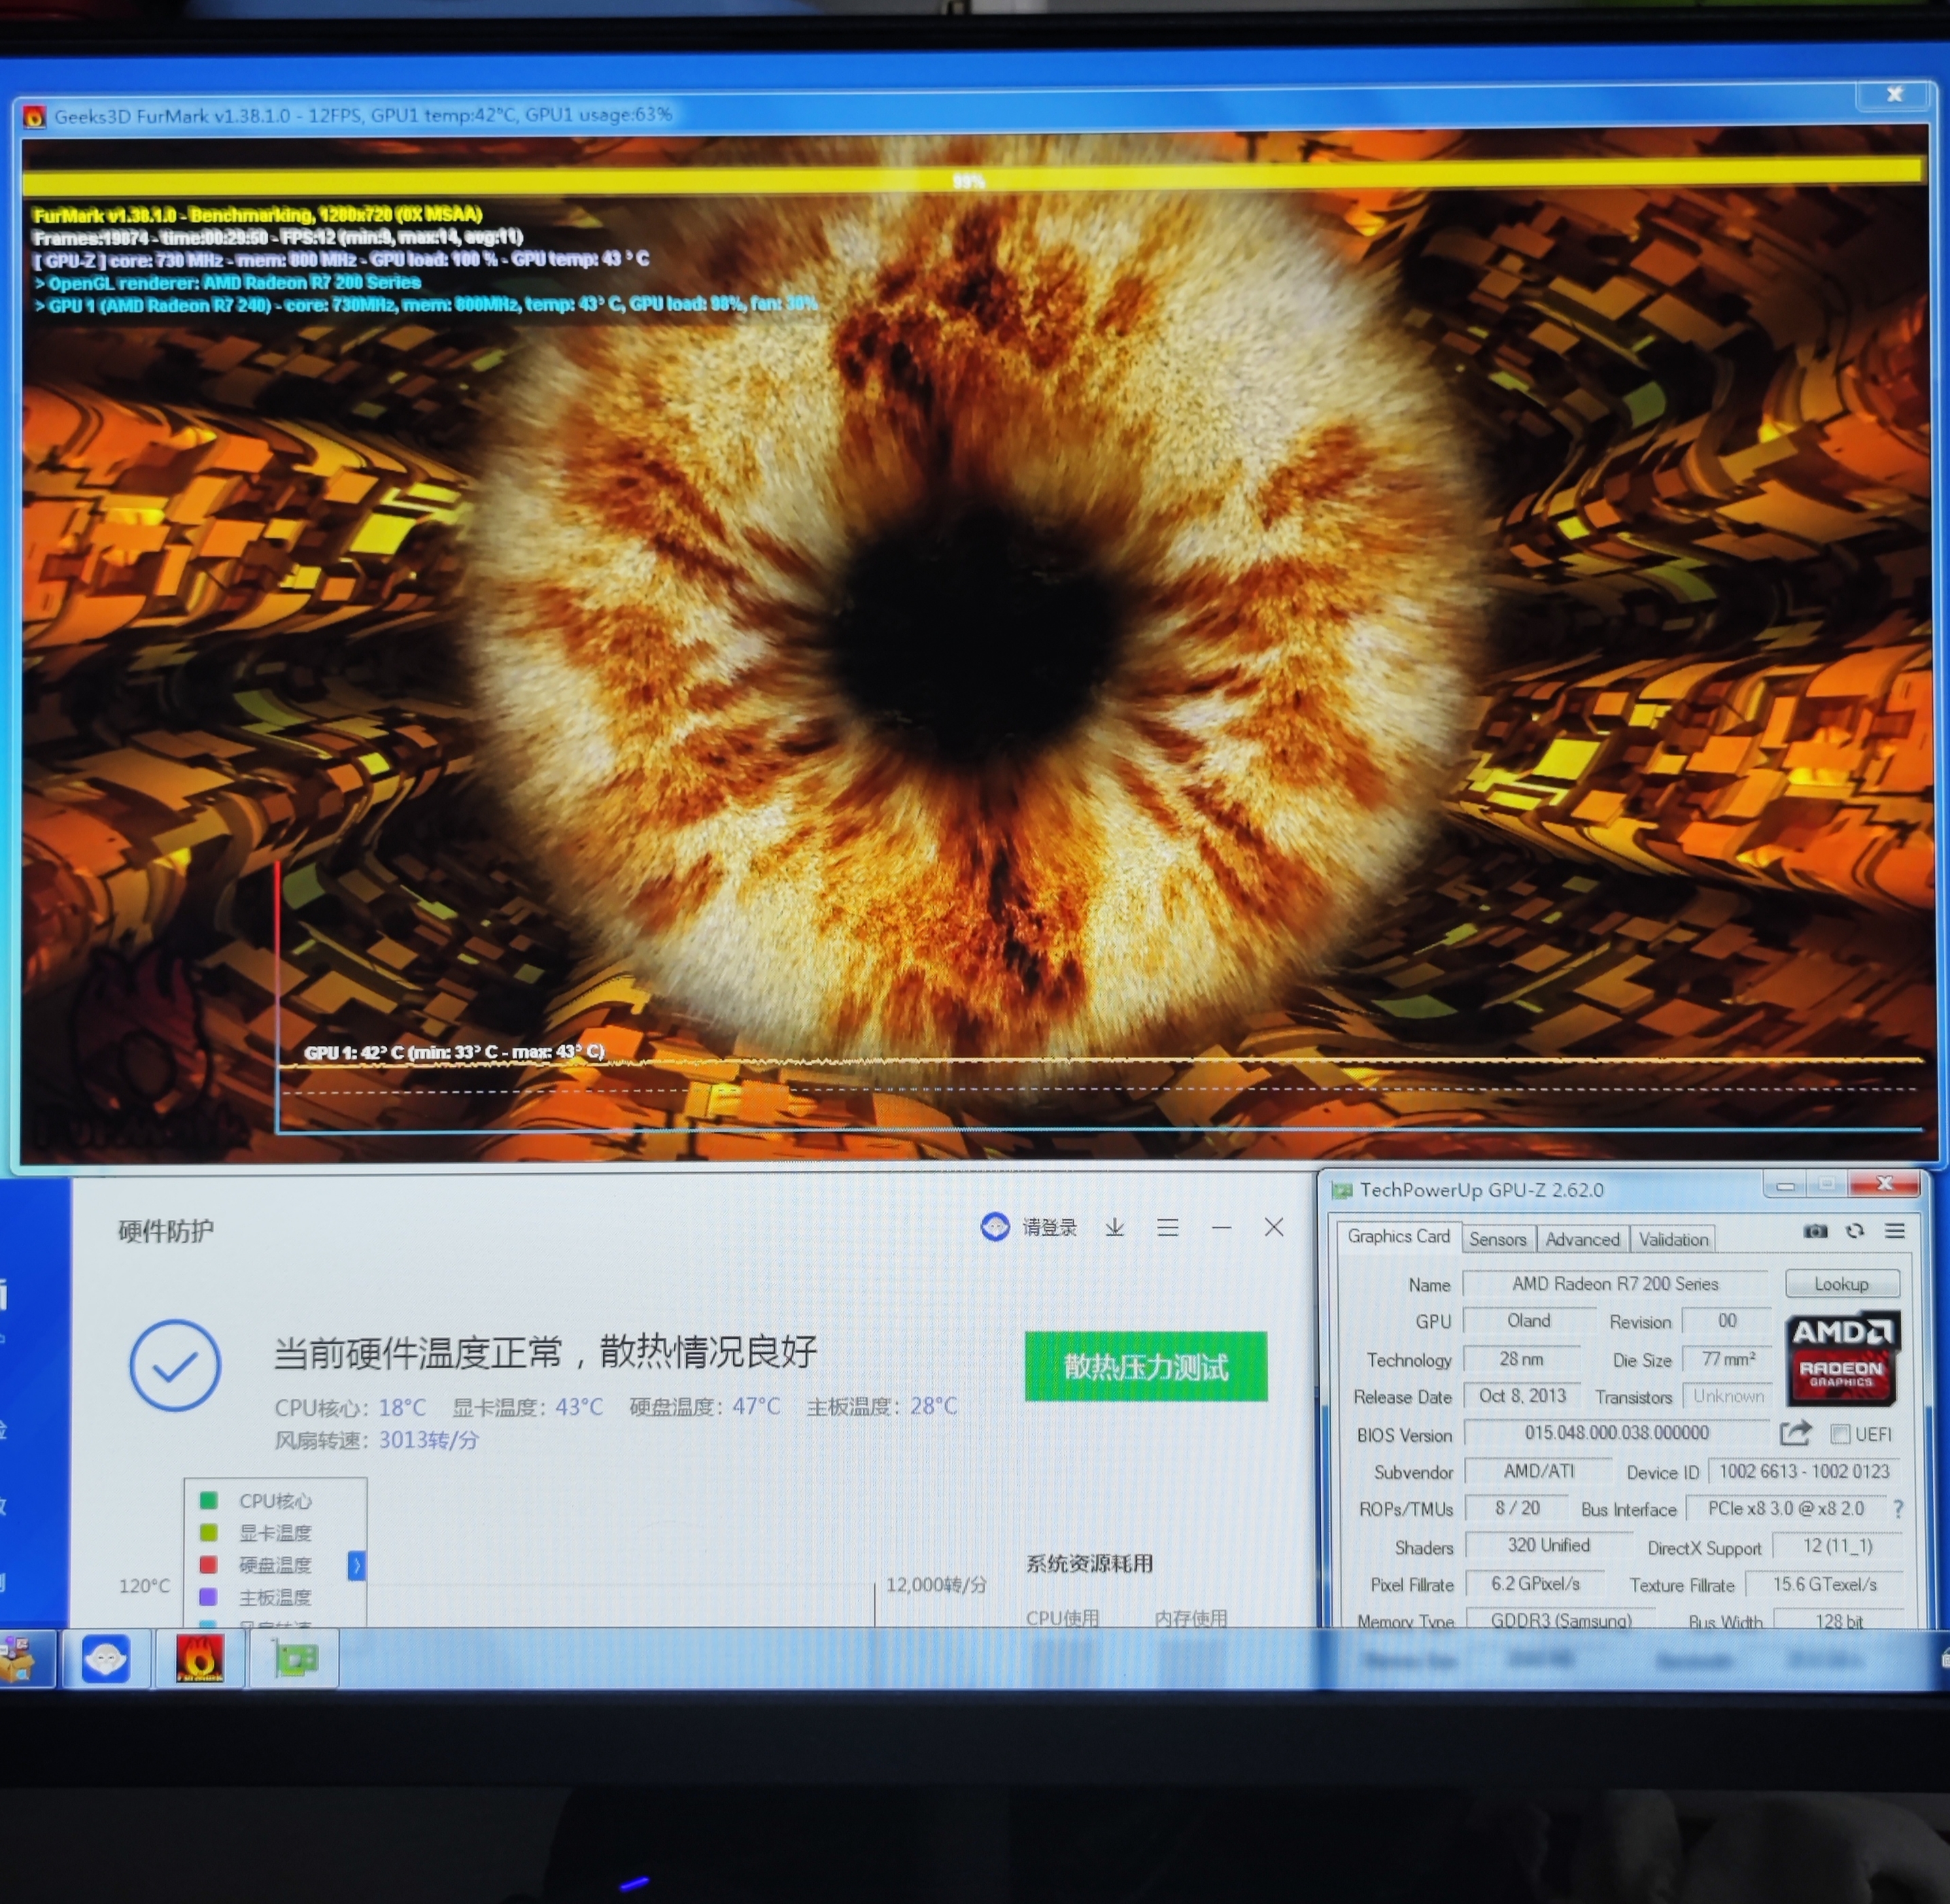Click the 系统资源耗用 heading
Image resolution: width=1950 pixels, height=1904 pixels.
pyautogui.click(x=1089, y=1564)
